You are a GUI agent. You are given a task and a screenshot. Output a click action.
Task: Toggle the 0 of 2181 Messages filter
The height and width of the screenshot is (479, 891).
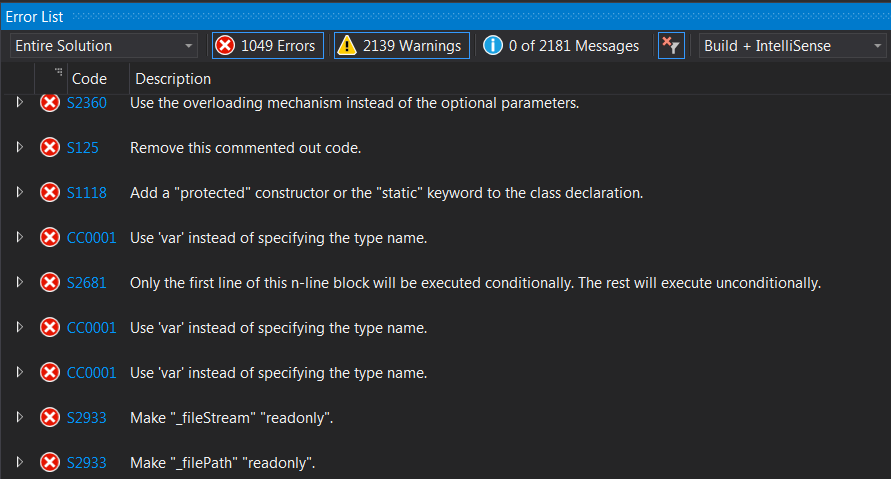point(562,45)
